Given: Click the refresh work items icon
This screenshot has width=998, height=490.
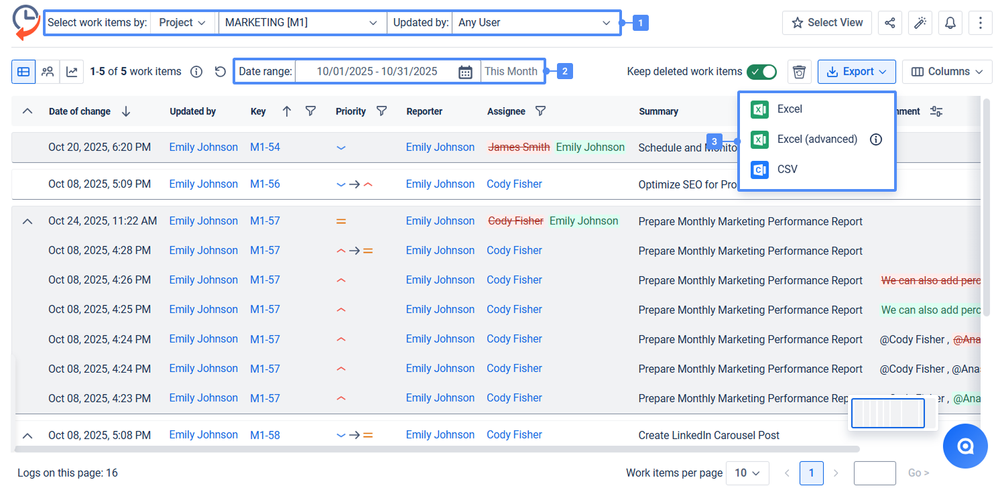Looking at the screenshot, I should (x=221, y=72).
